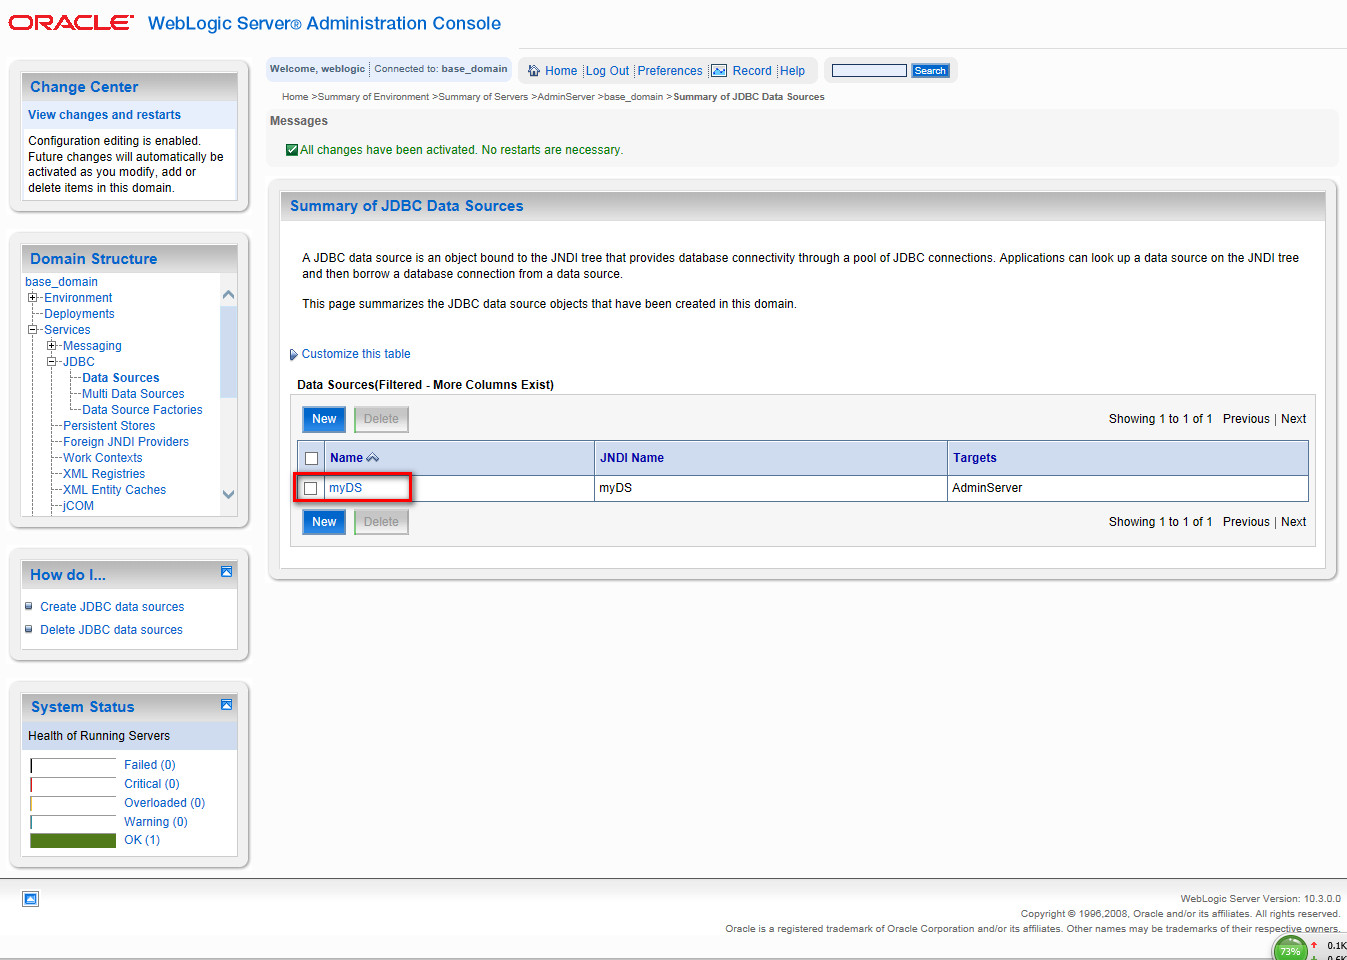Collapse the JDBC tree node
The height and width of the screenshot is (960, 1347).
click(52, 362)
